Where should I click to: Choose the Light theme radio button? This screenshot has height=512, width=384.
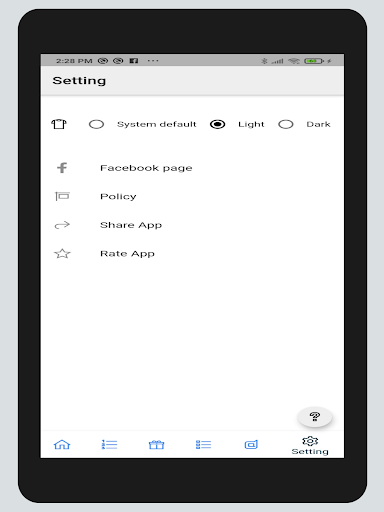click(218, 124)
